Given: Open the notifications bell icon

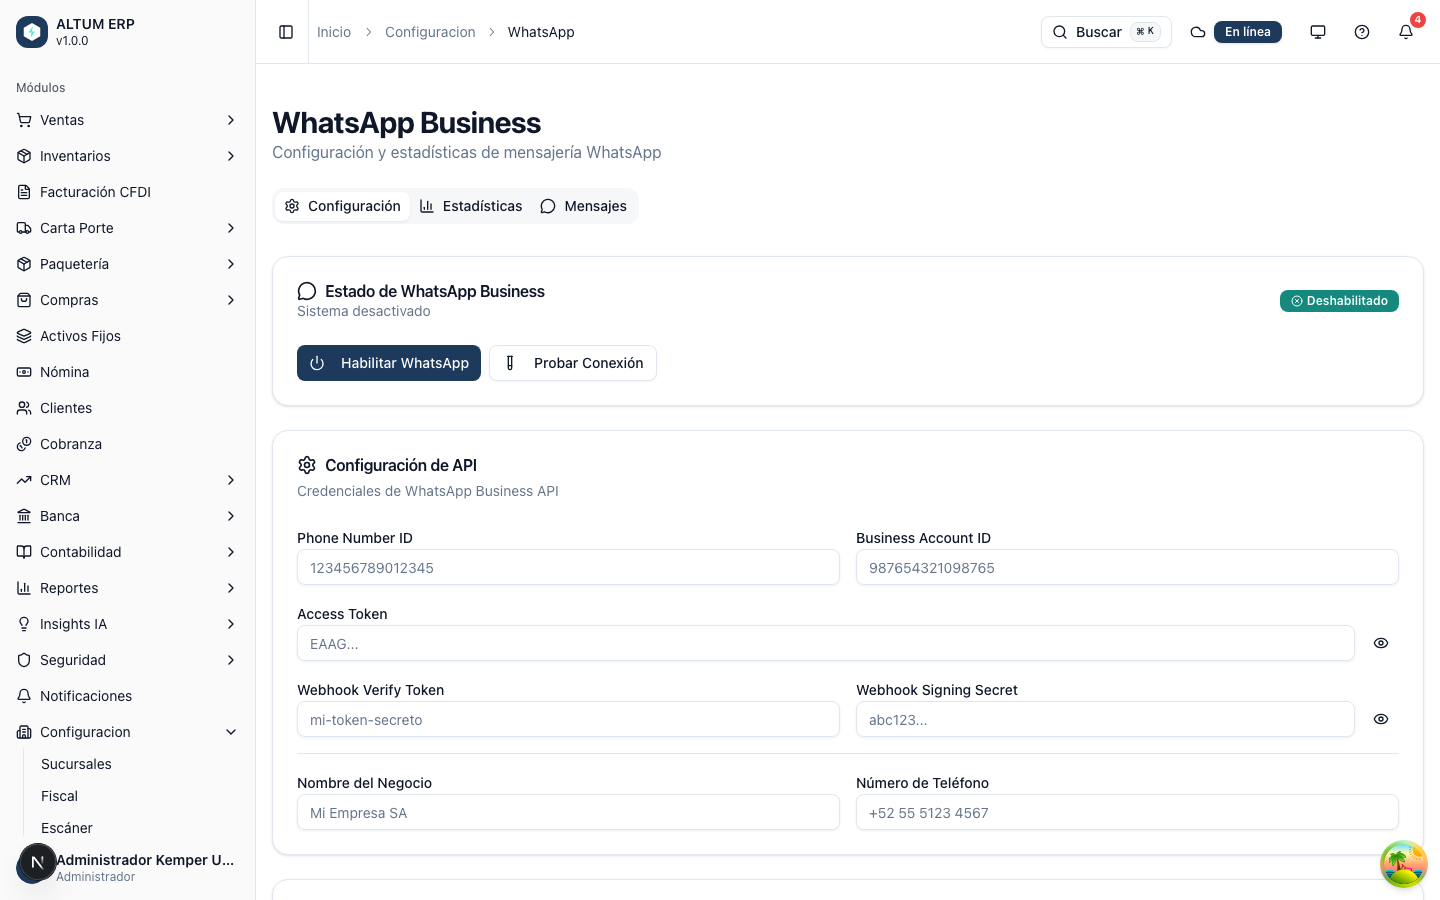Looking at the screenshot, I should coord(1406,32).
